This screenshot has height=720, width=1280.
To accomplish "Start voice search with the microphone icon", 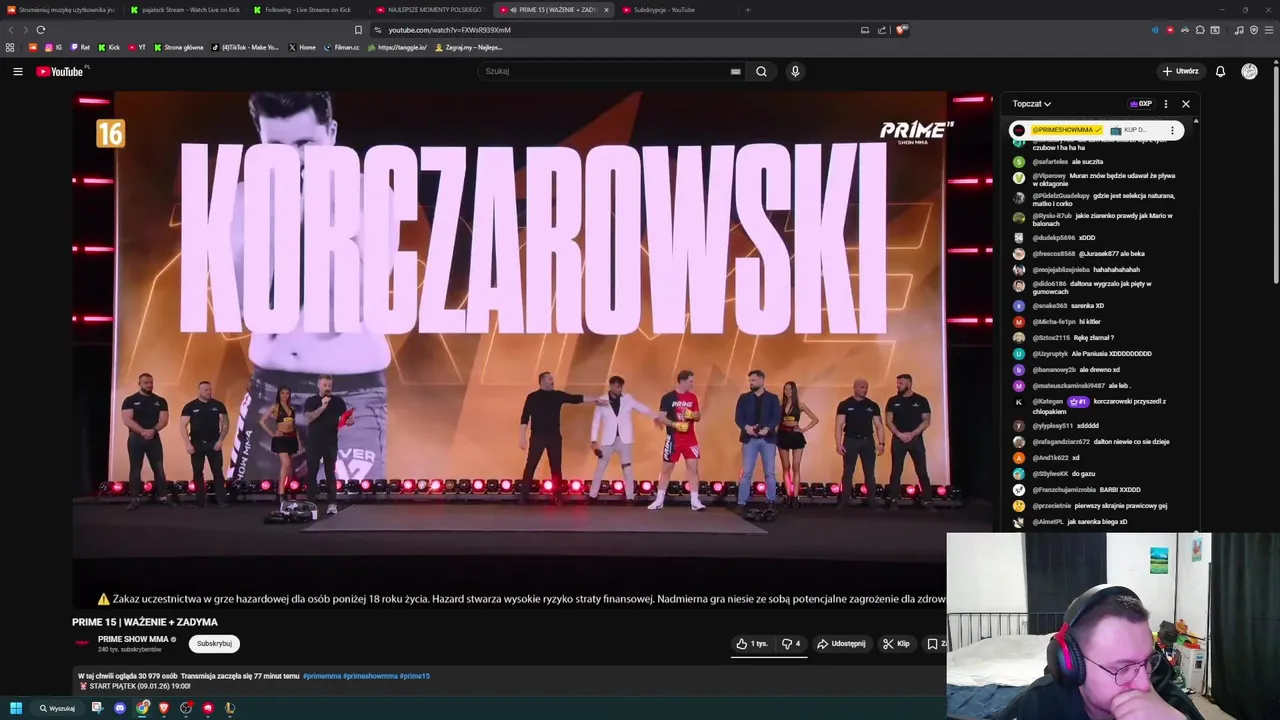I will click(795, 71).
